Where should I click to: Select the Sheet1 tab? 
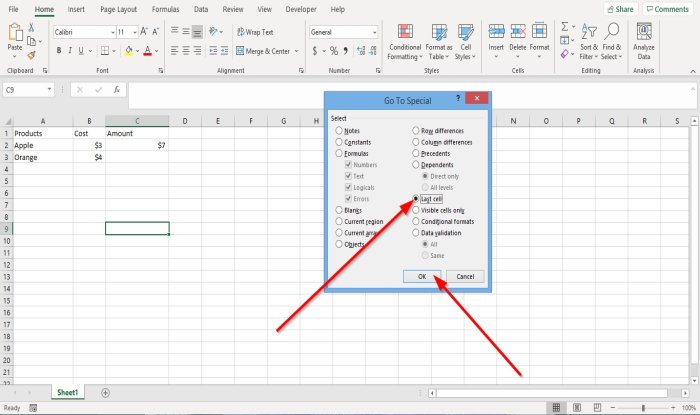67,393
